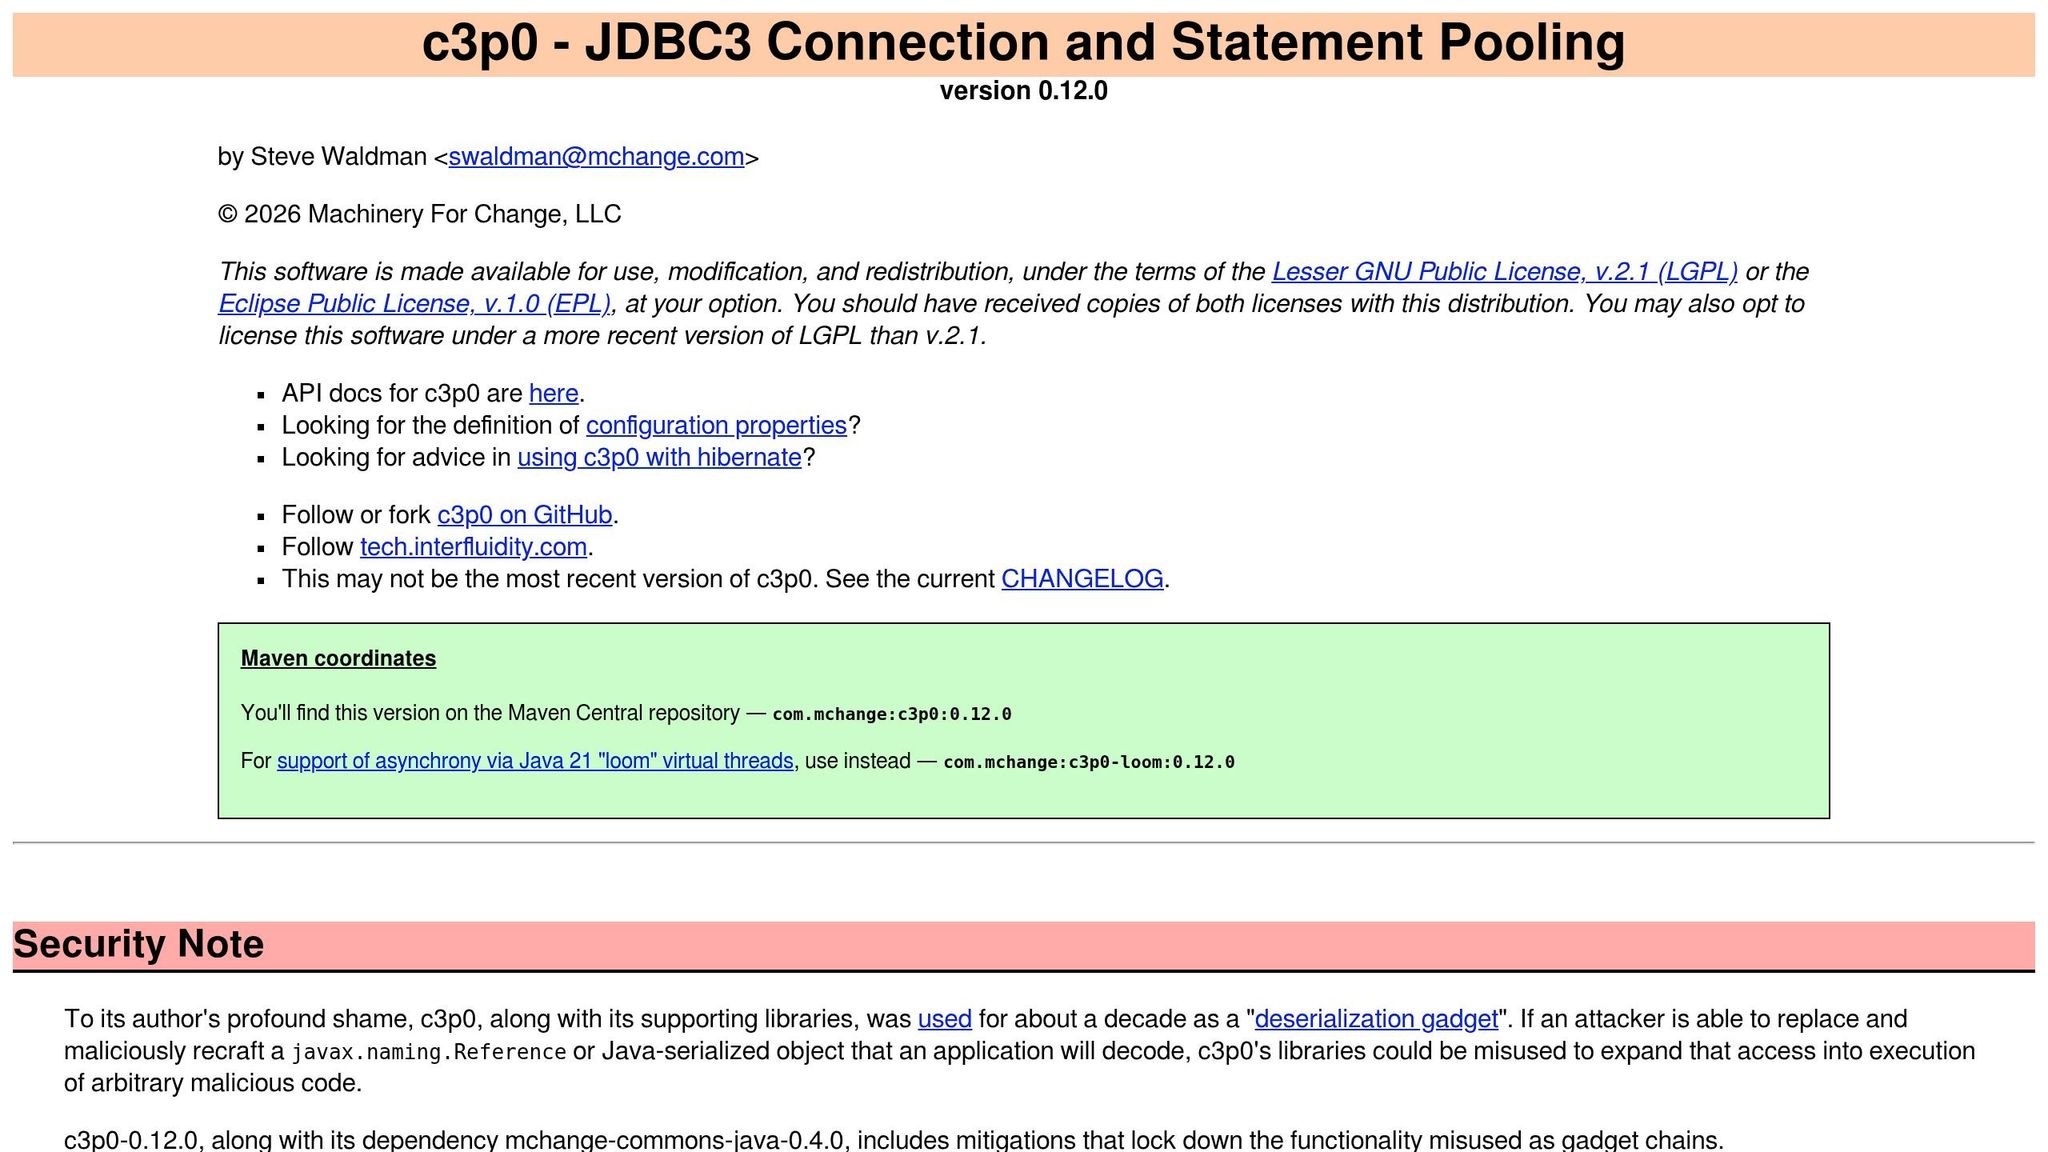Open the Lesser GNU Public License link

1504,272
